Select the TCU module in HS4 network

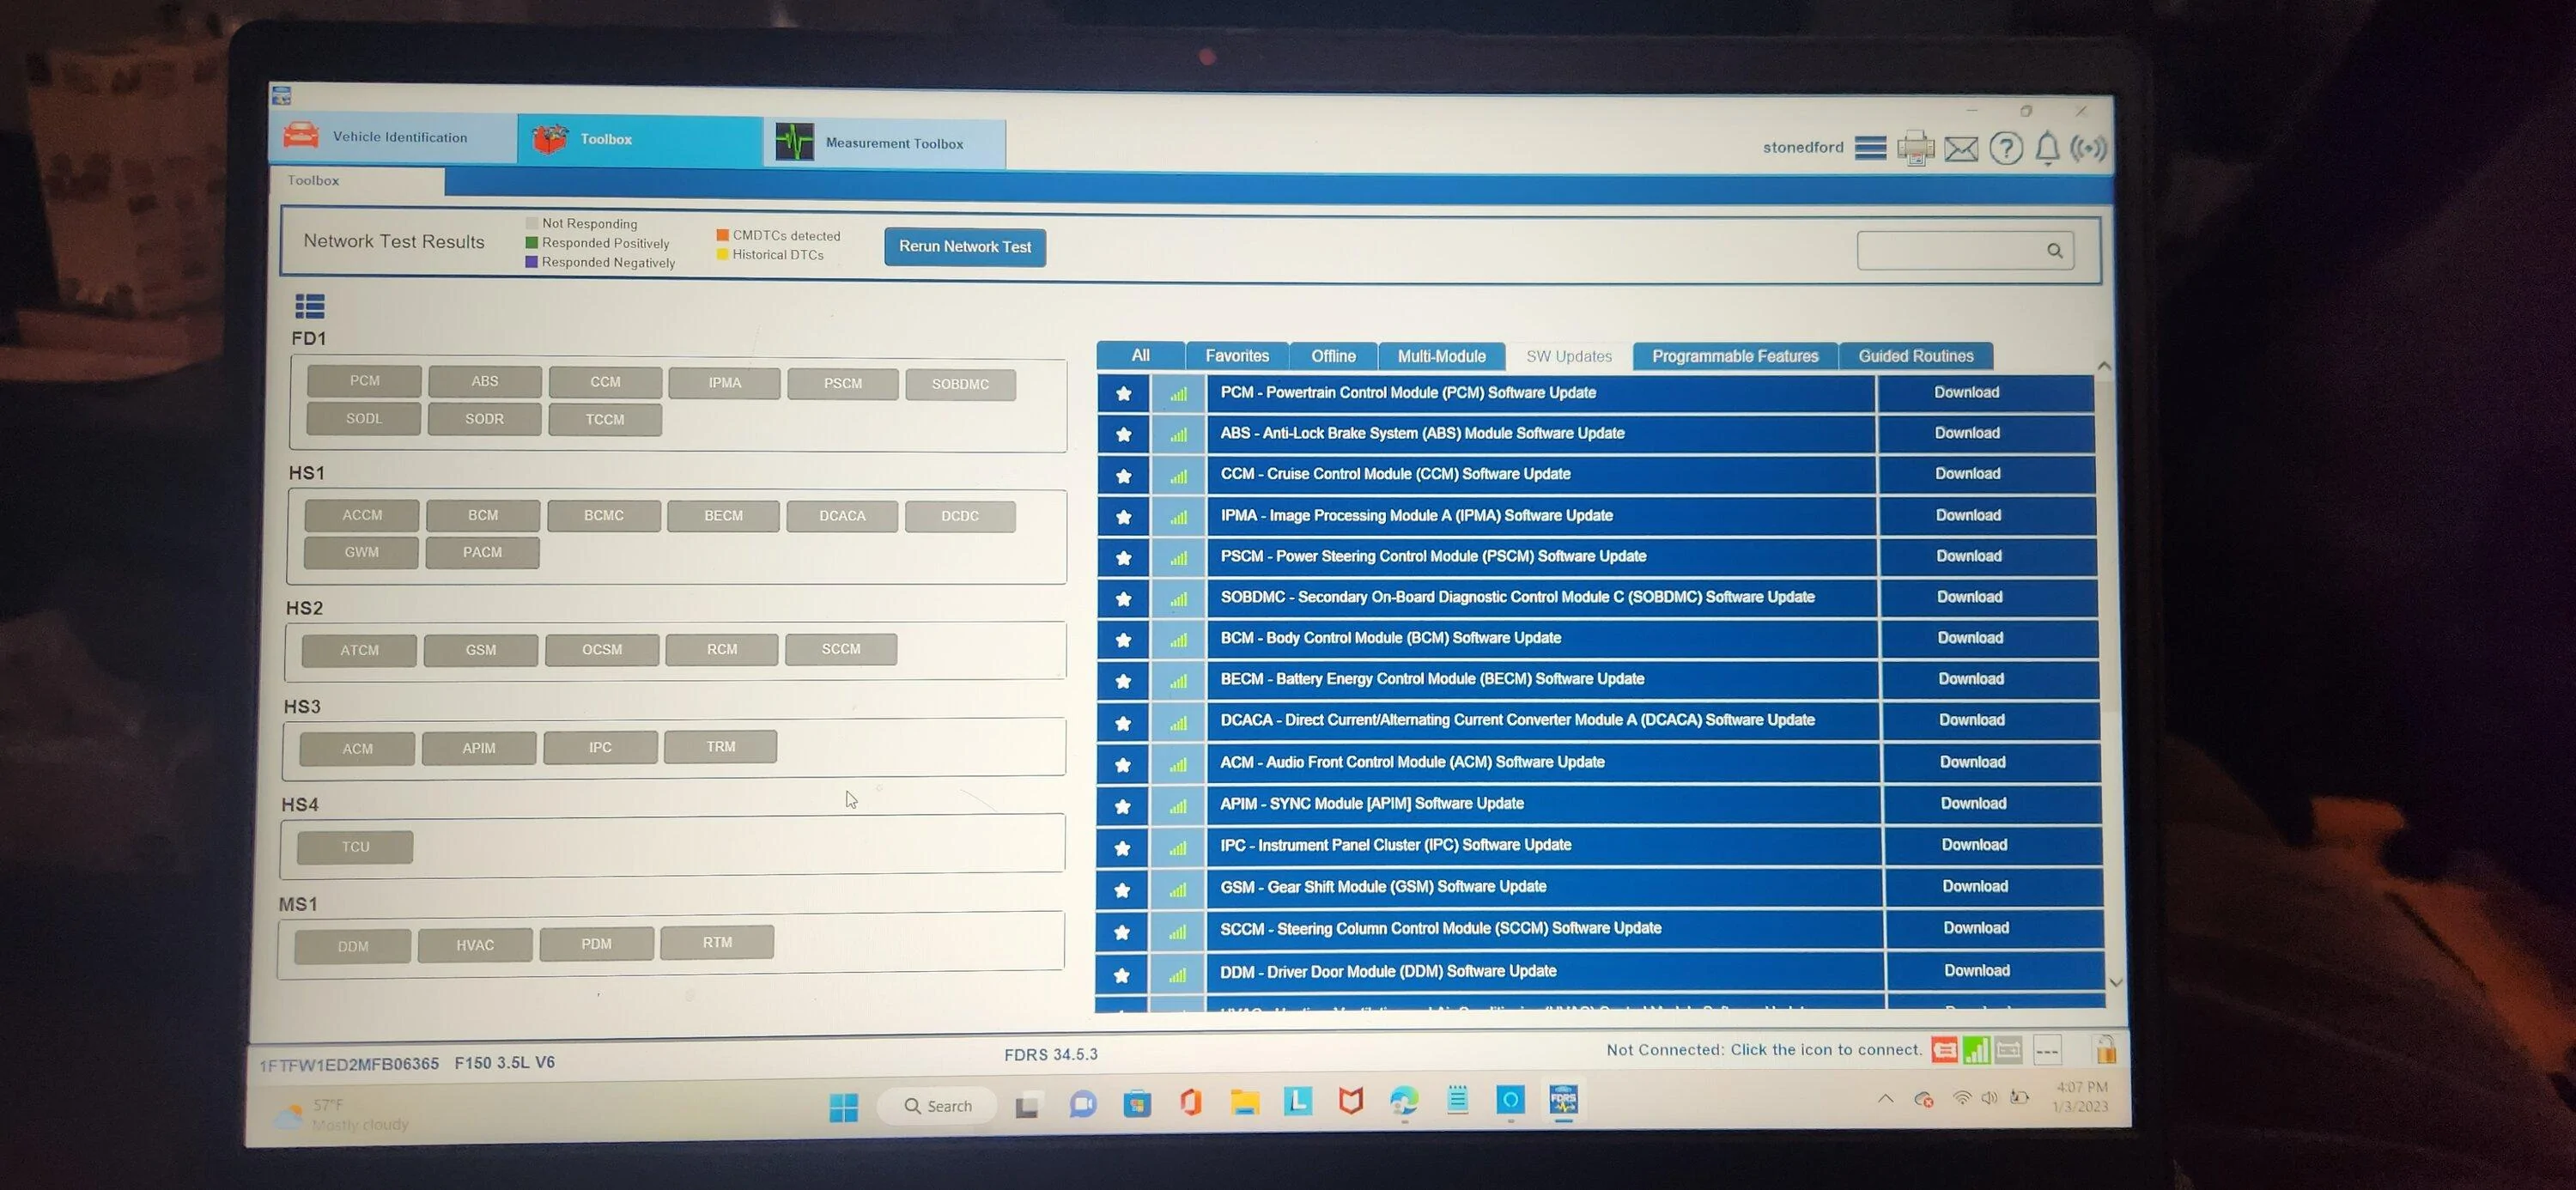(x=355, y=847)
